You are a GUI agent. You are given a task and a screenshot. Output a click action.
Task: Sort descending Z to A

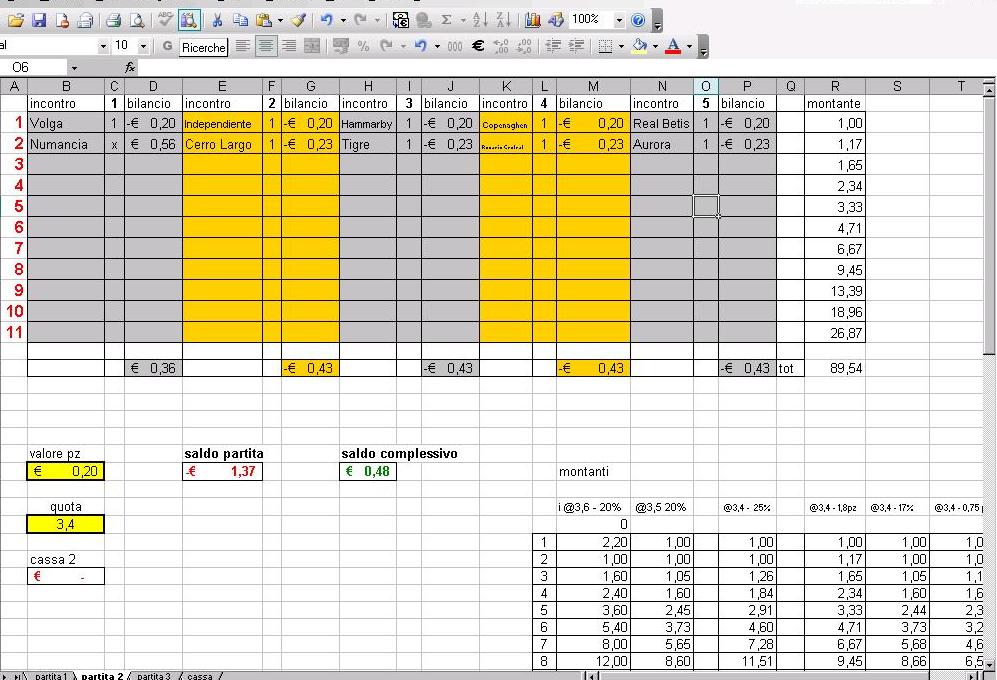pyautogui.click(x=504, y=20)
